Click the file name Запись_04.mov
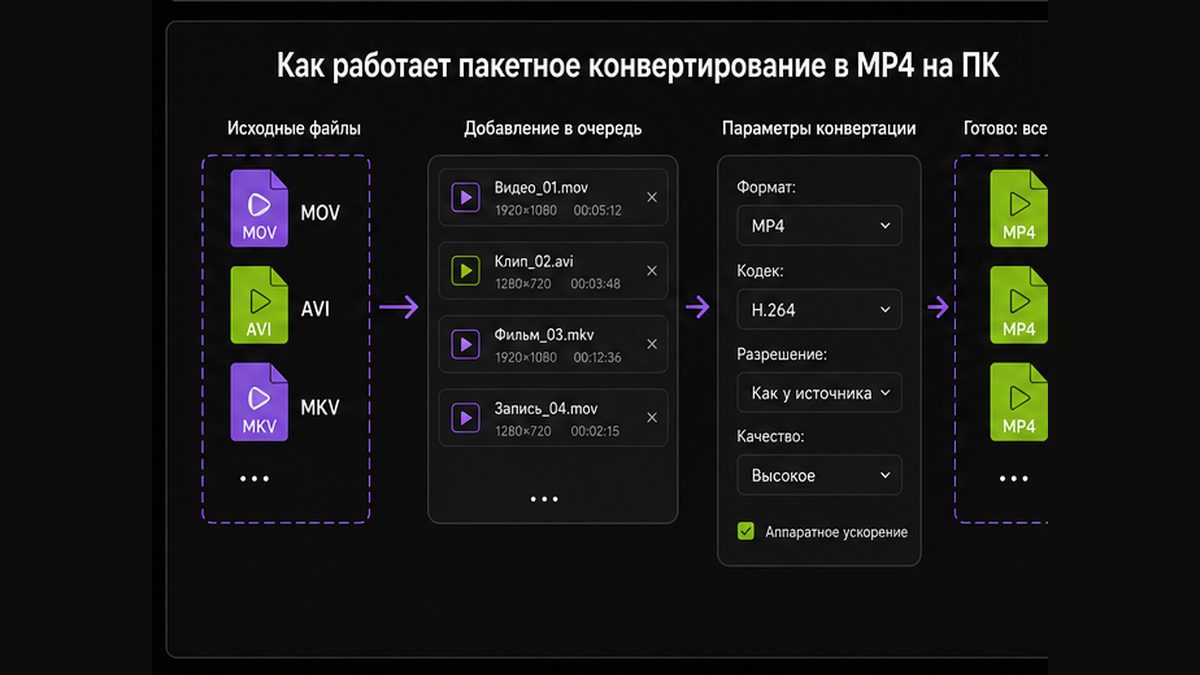This screenshot has width=1200, height=675. [546, 409]
